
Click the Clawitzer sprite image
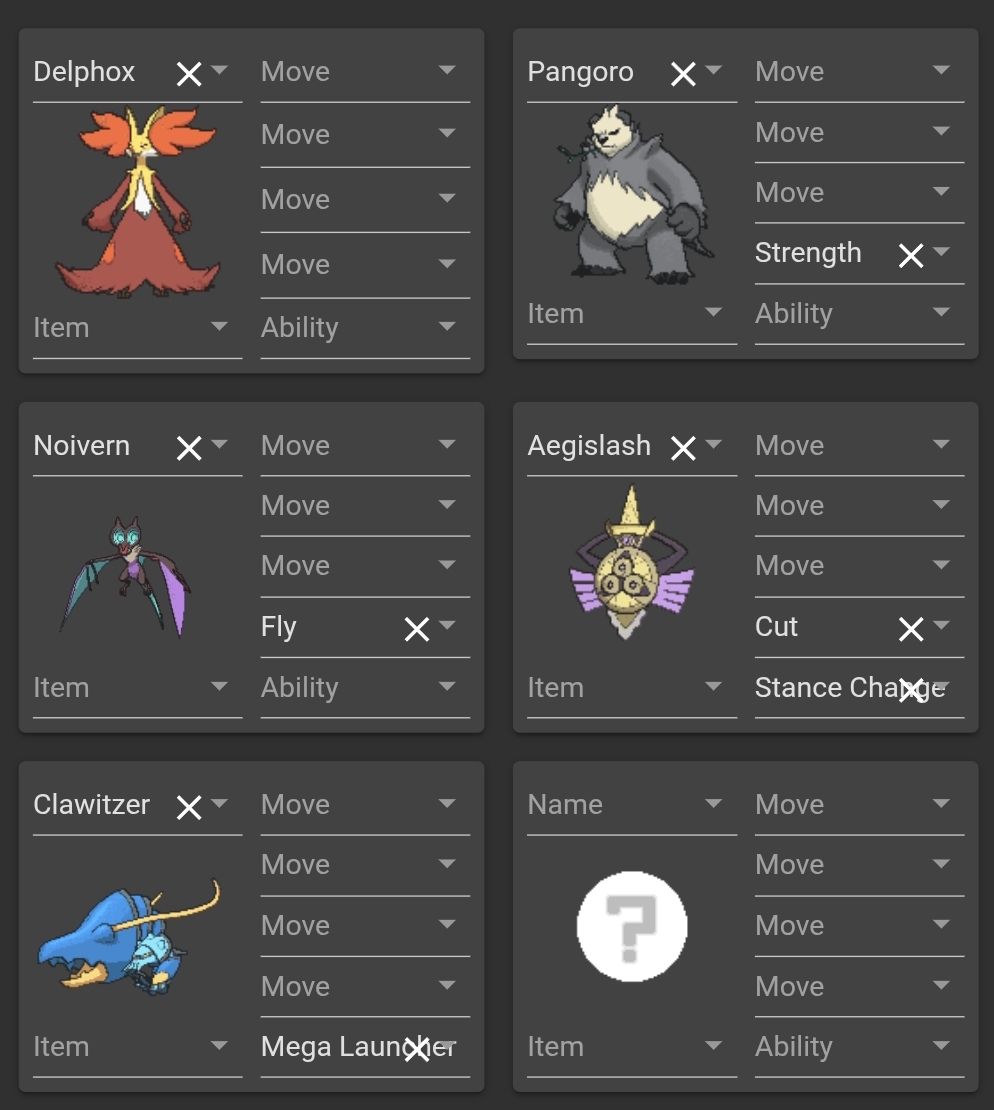(129, 937)
